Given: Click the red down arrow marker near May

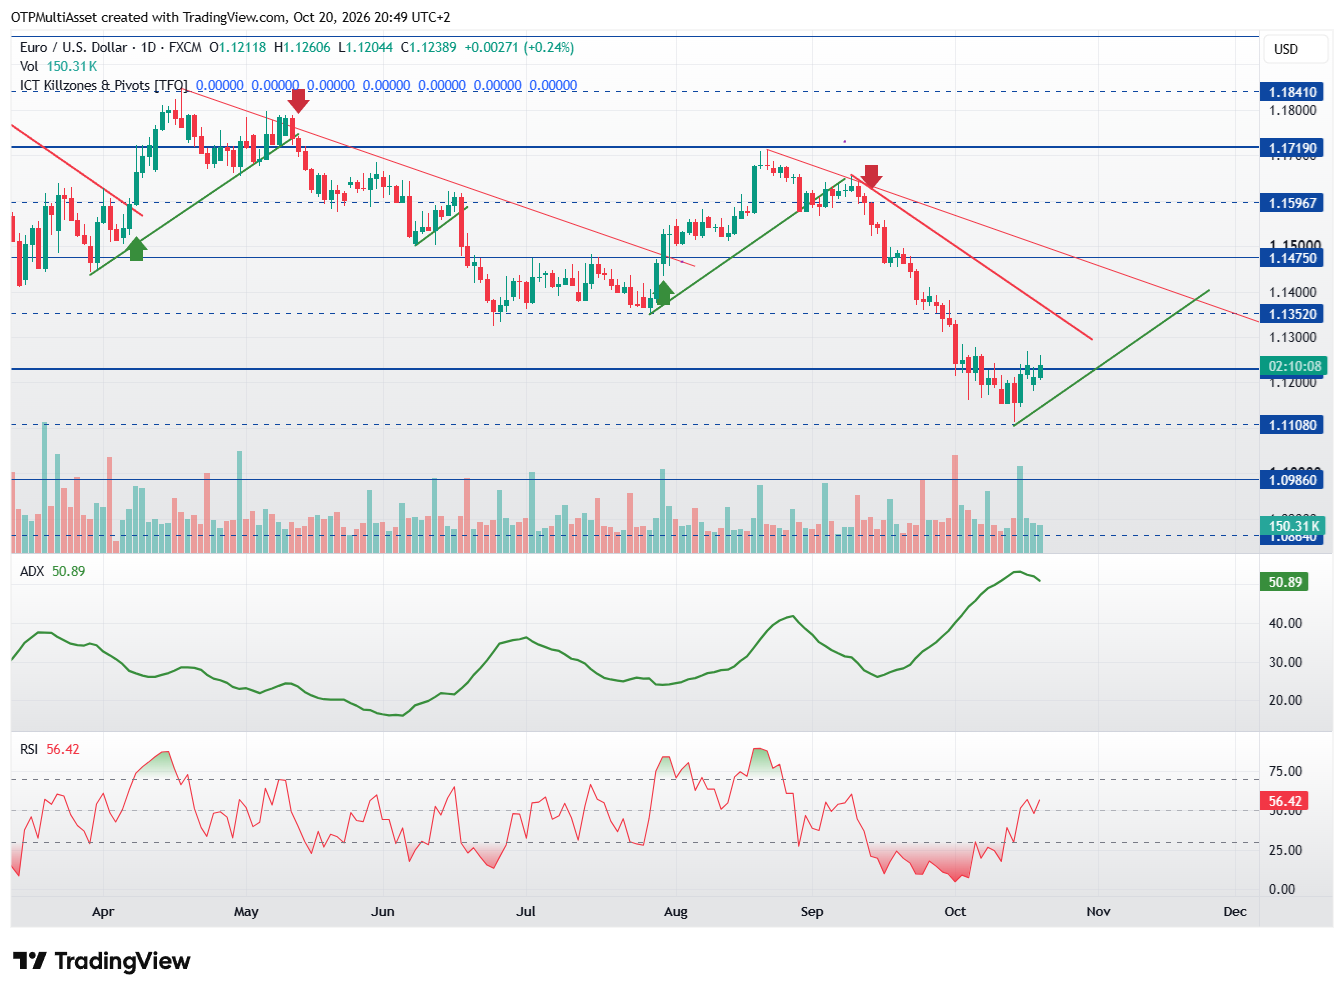Looking at the screenshot, I should coord(298,100).
